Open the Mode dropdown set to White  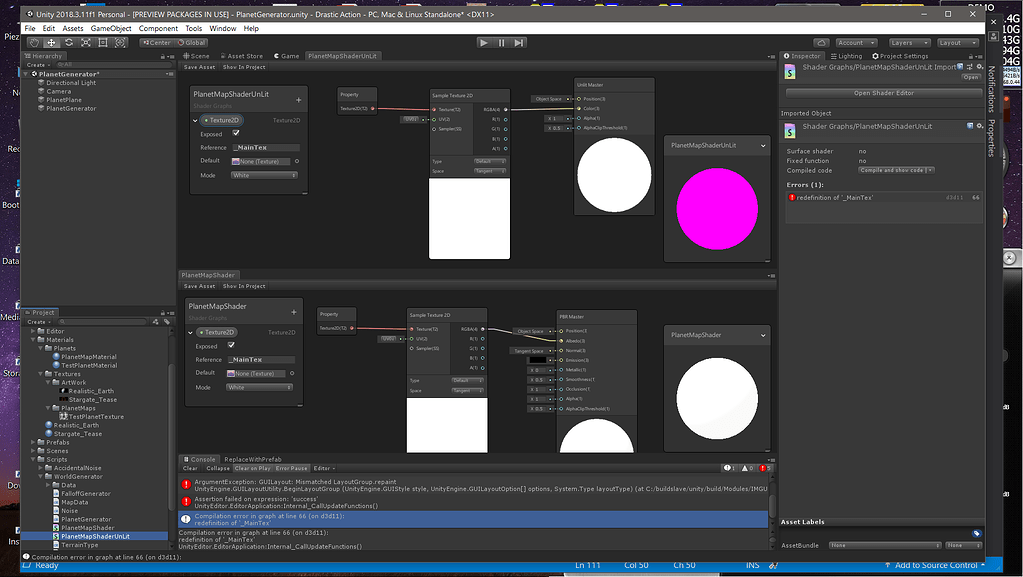click(x=264, y=174)
